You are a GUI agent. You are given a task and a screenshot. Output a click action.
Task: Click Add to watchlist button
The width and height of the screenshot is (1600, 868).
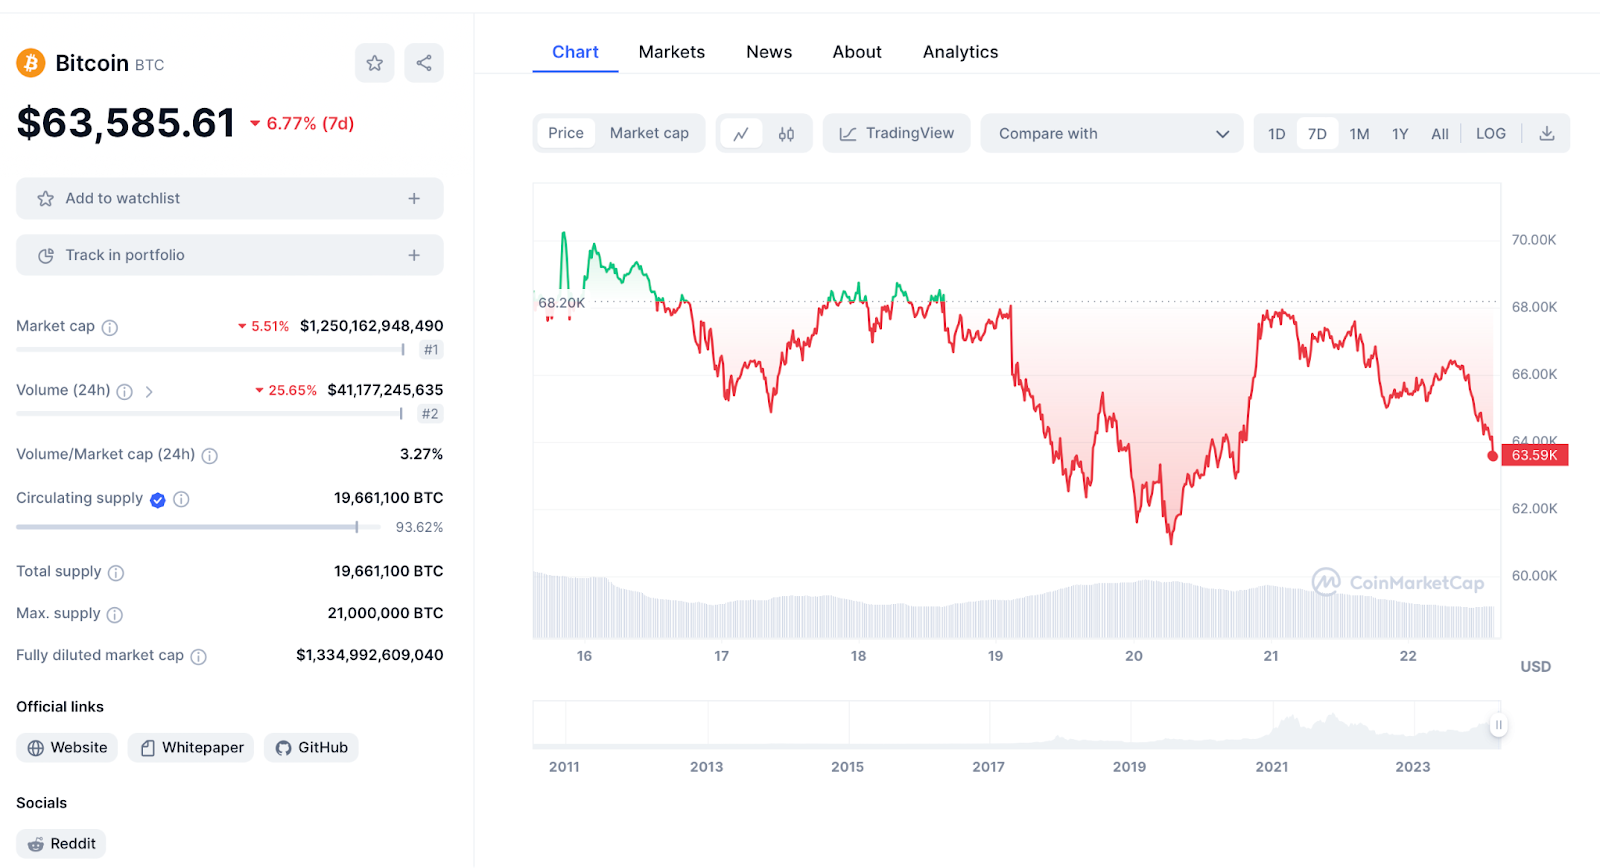click(x=230, y=198)
